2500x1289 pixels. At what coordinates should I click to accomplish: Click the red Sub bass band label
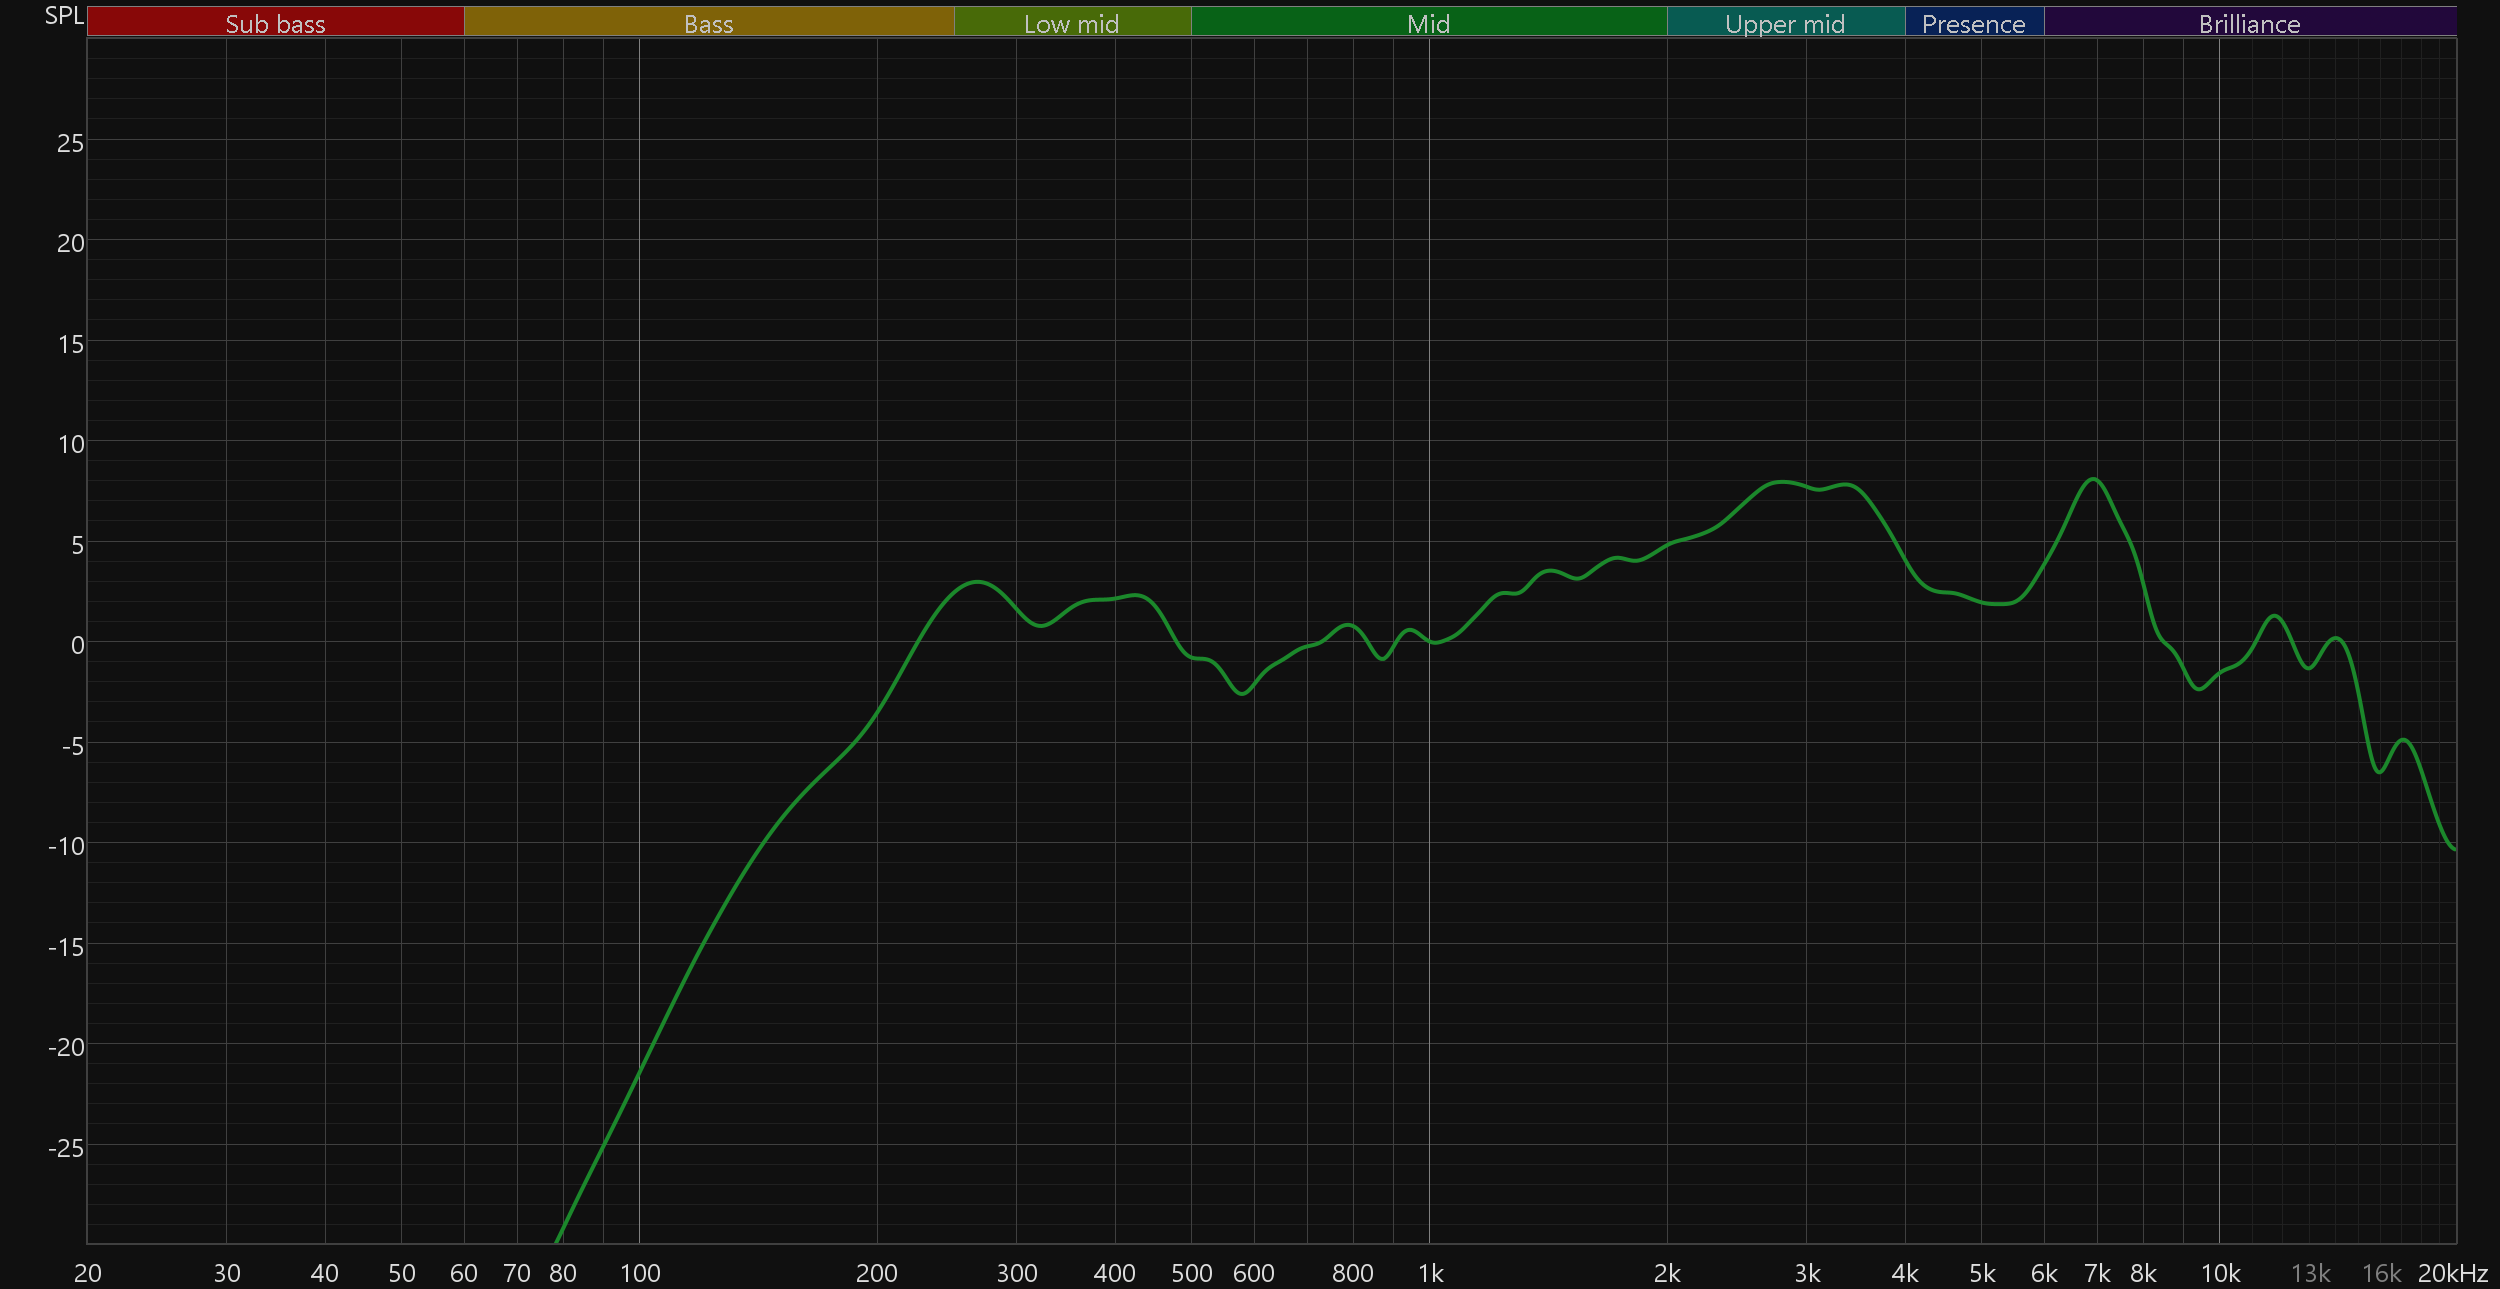(275, 23)
